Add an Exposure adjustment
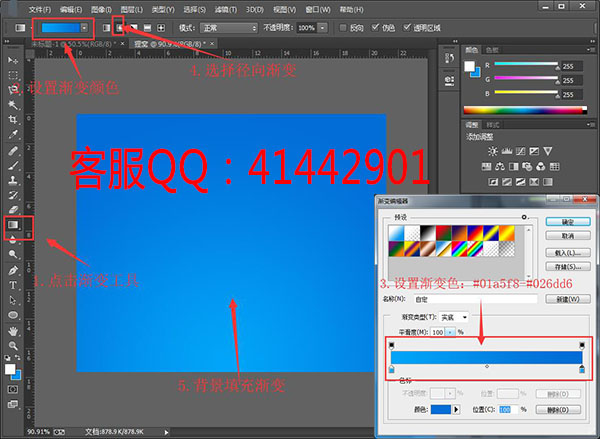600x439 pixels. pyautogui.click(x=534, y=151)
